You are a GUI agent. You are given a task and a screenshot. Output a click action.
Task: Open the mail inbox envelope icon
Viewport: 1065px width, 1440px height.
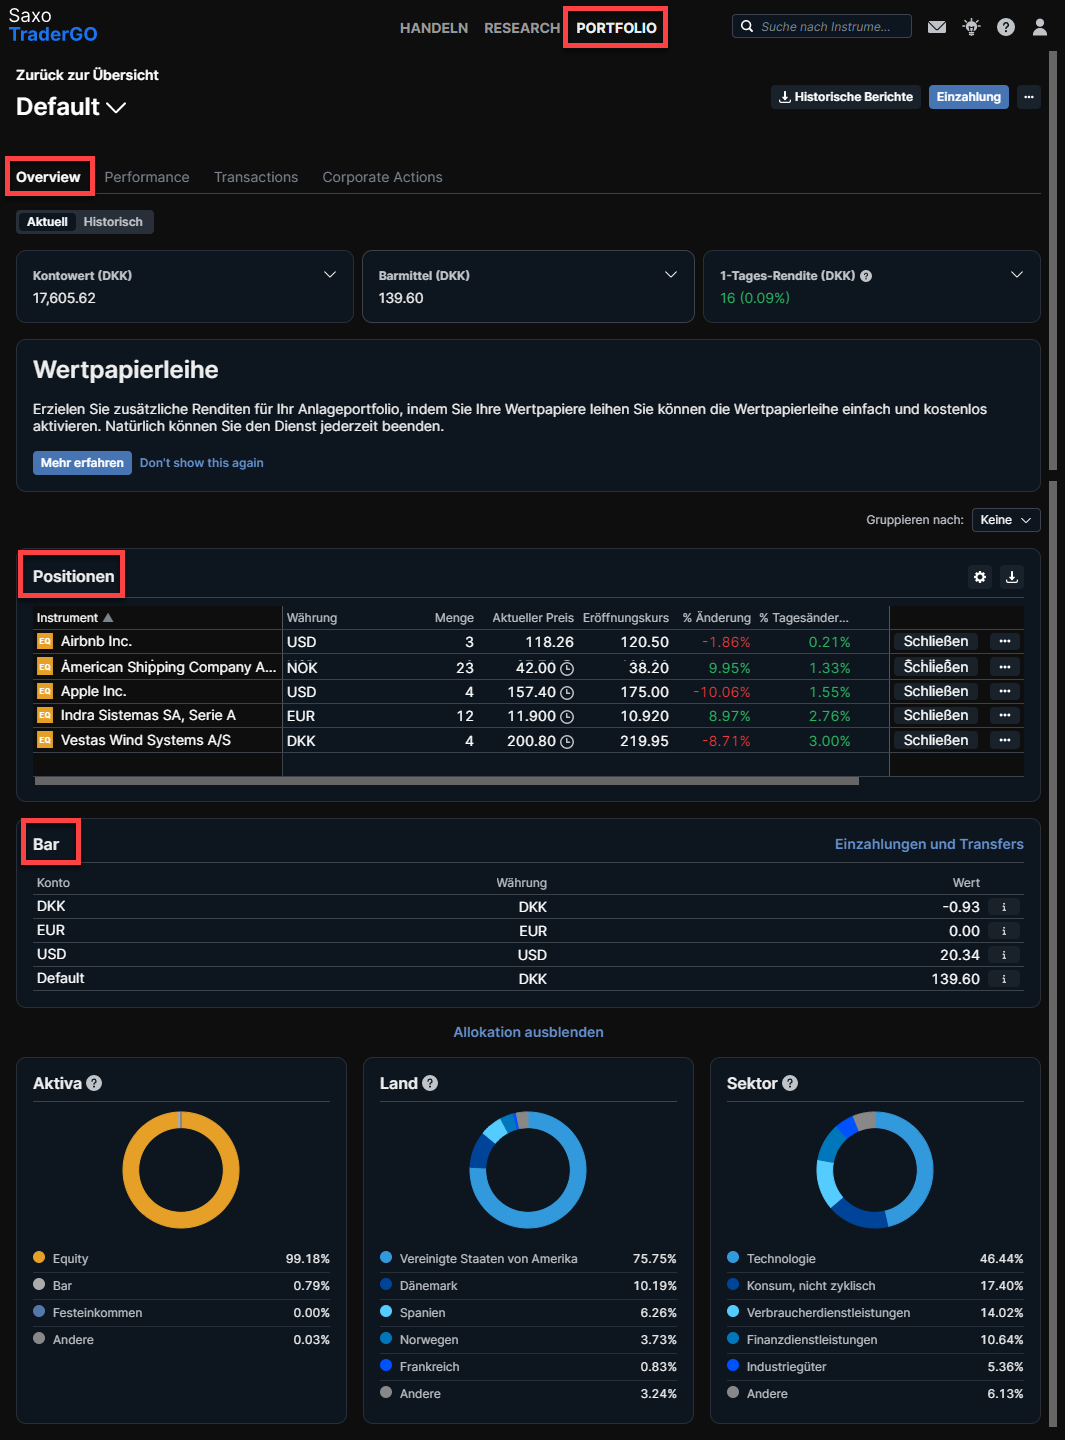937,27
